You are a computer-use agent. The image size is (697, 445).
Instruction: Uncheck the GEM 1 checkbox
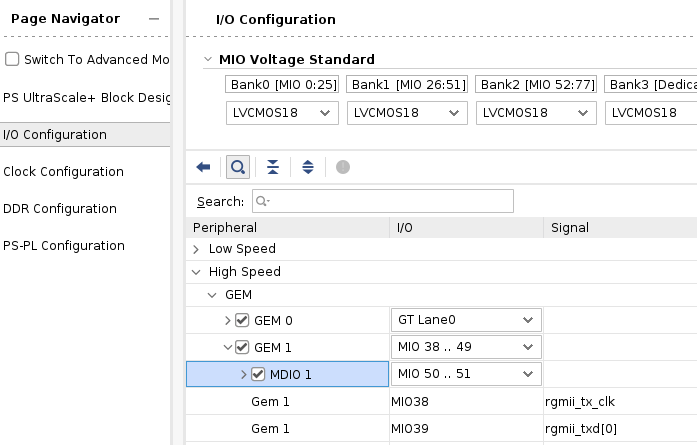click(x=242, y=348)
